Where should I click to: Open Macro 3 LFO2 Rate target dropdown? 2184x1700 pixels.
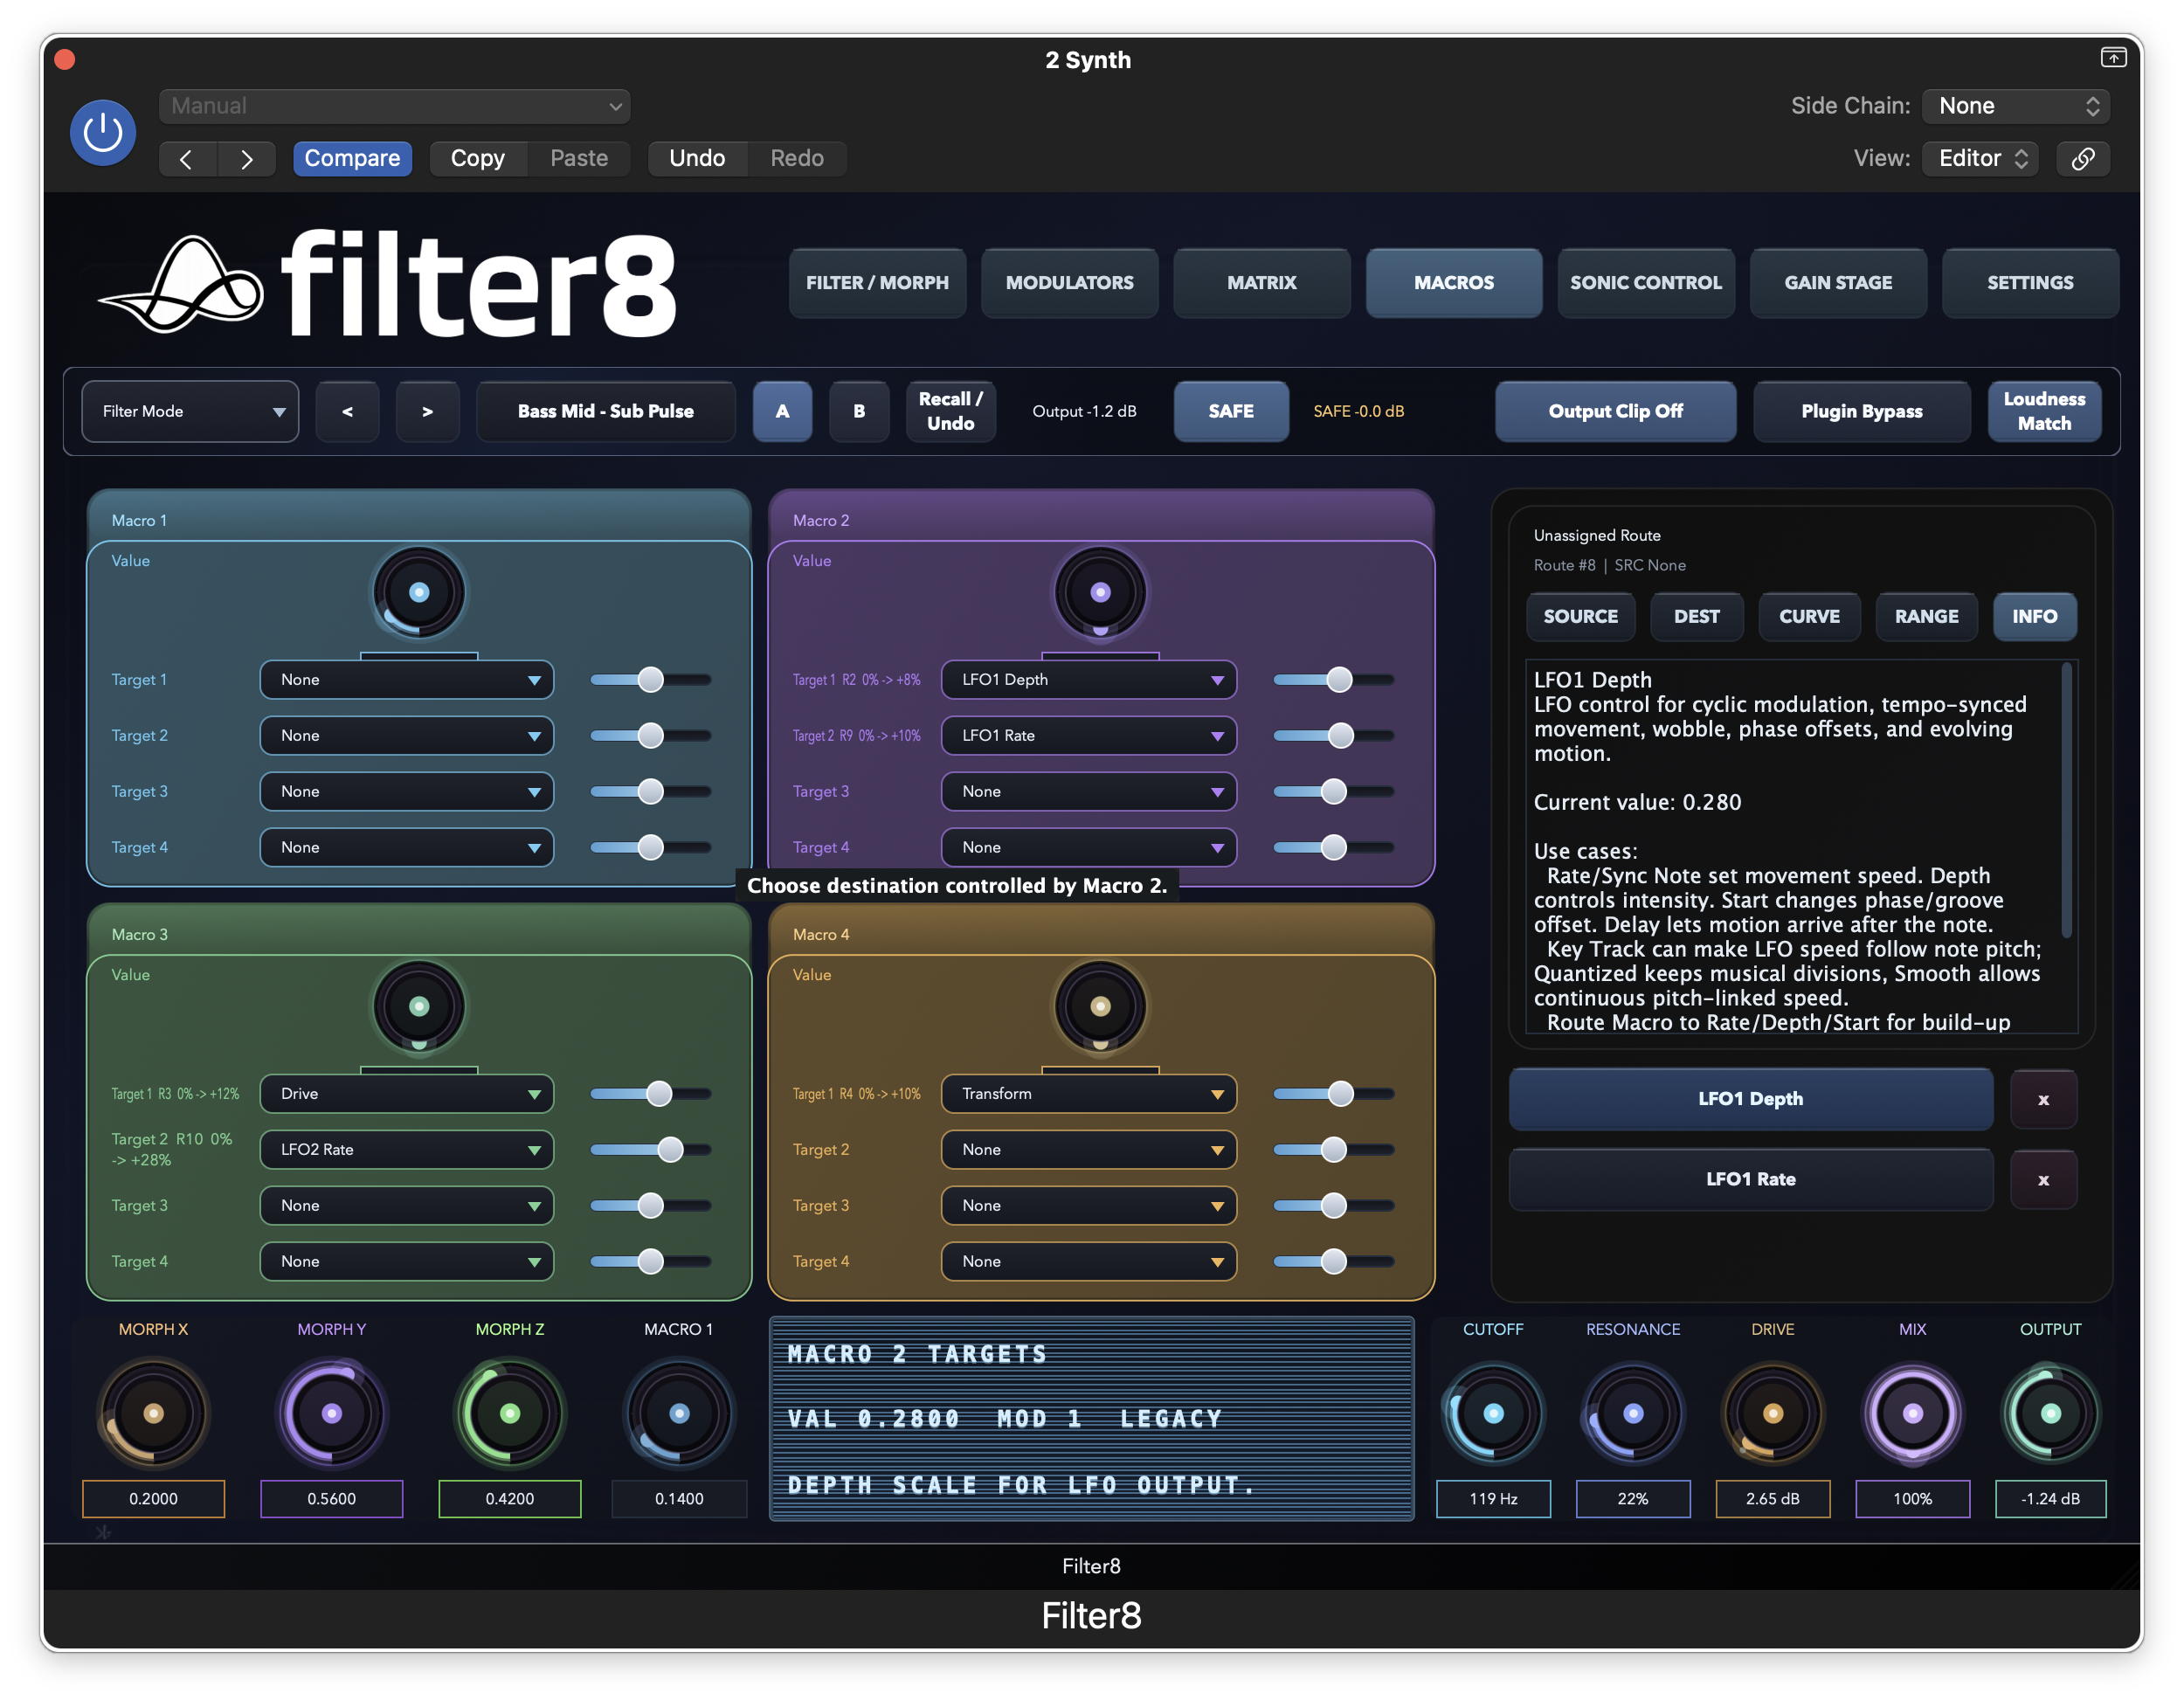tap(406, 1150)
